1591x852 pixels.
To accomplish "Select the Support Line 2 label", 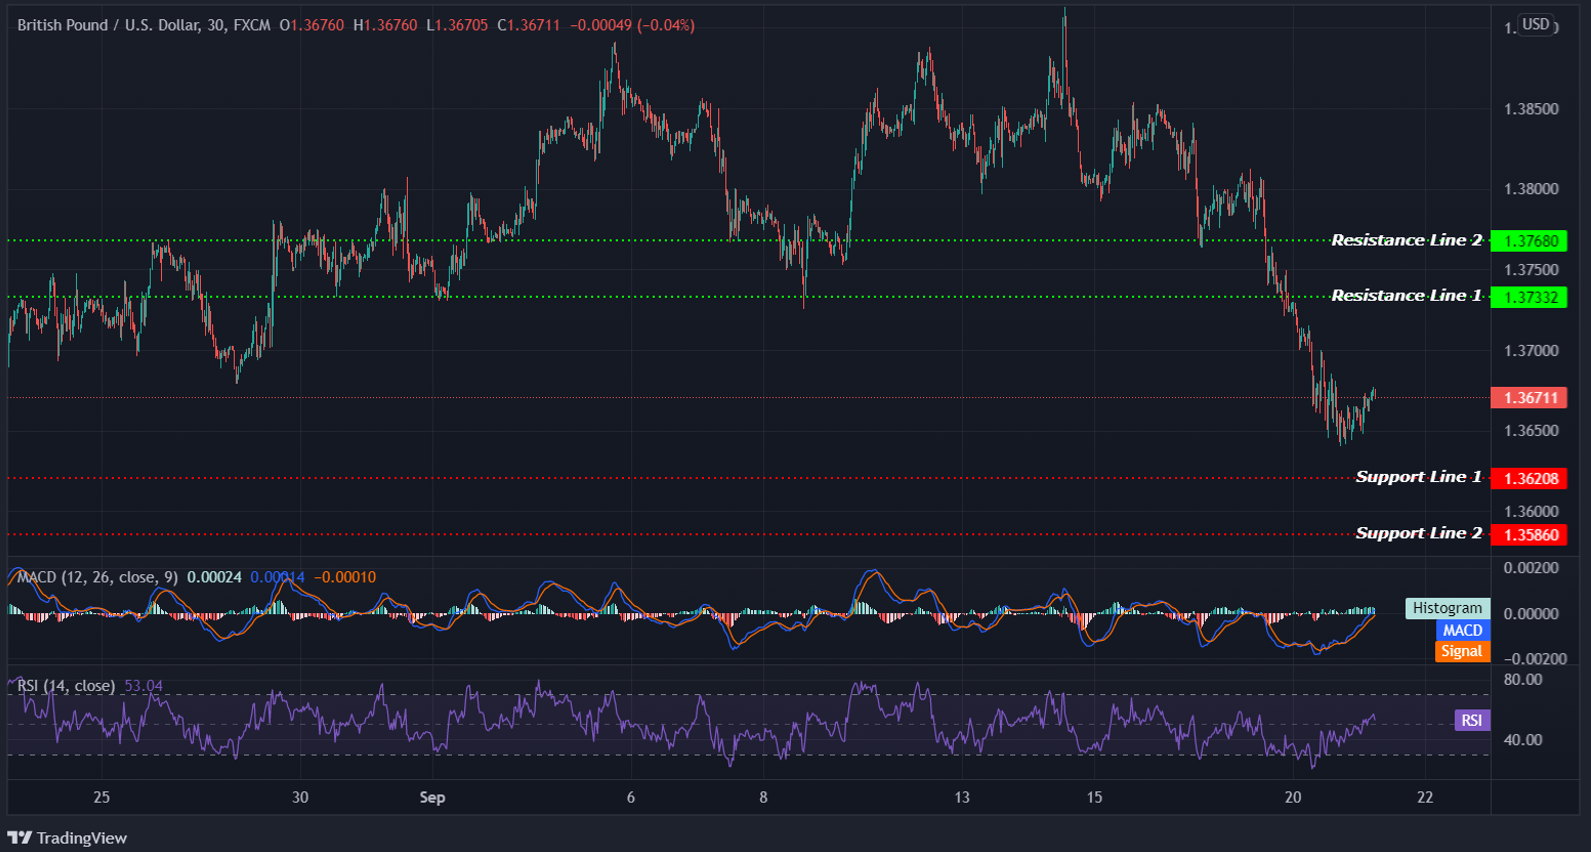I will tap(1418, 533).
